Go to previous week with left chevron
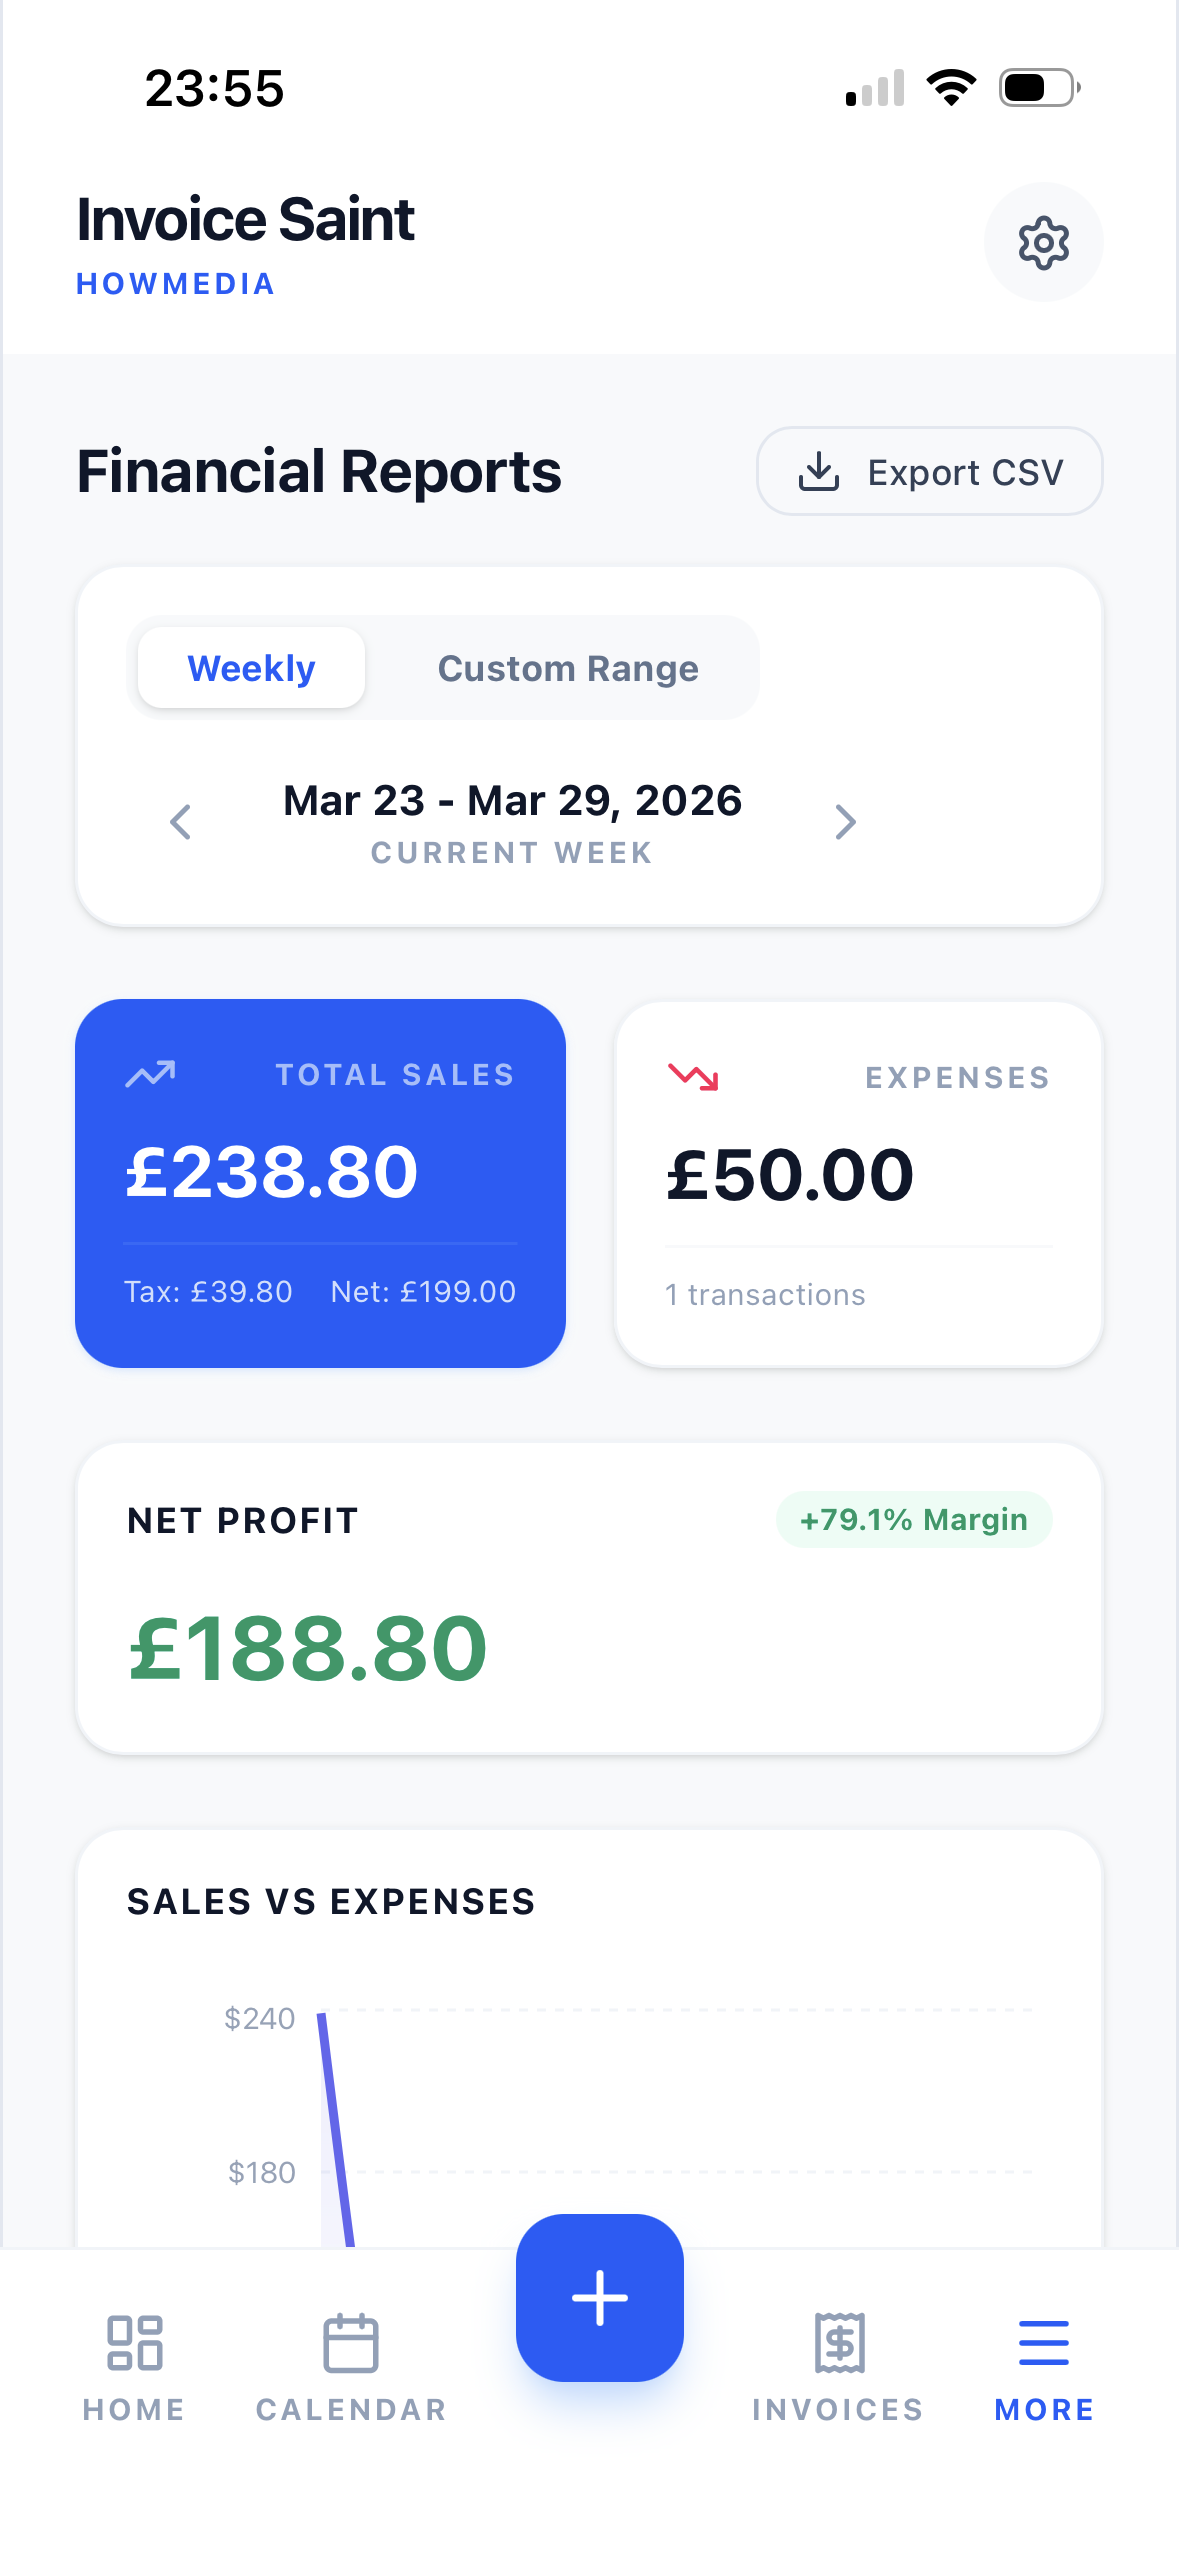 pos(181,822)
